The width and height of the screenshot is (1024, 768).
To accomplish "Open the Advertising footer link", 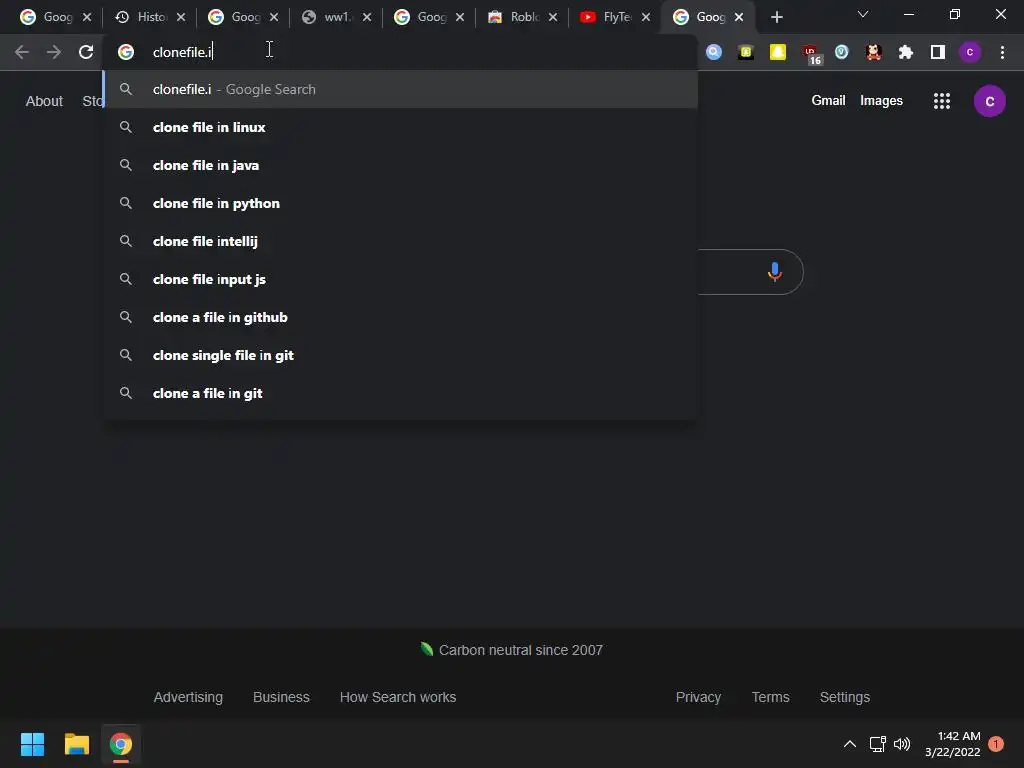I will [188, 697].
